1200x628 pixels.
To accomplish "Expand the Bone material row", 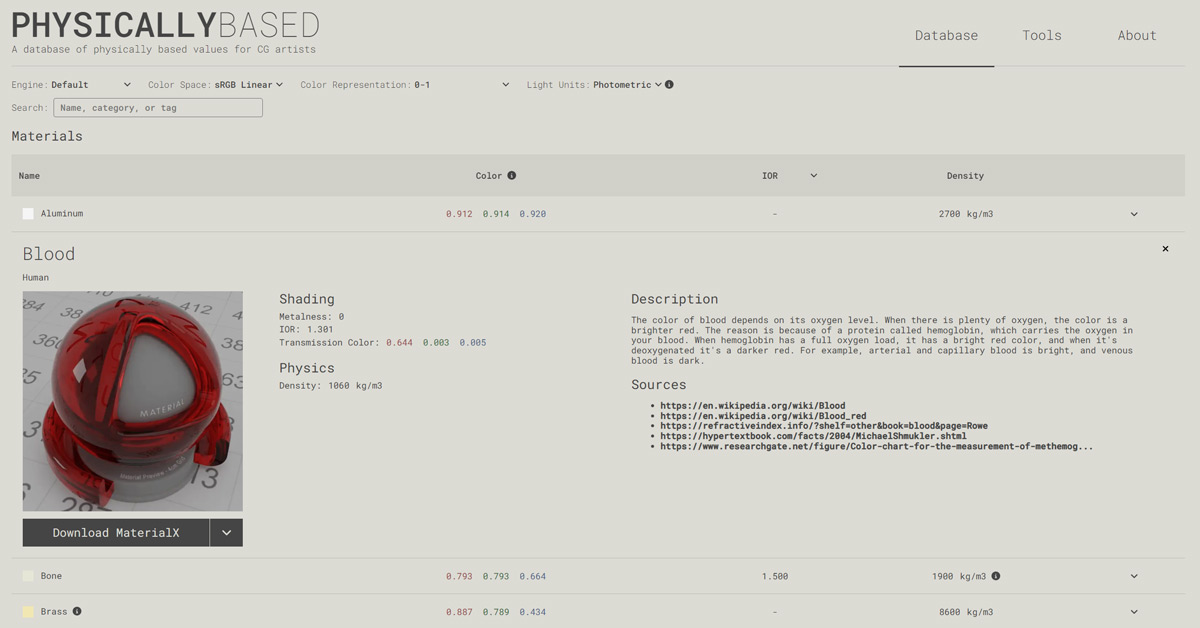I will 1134,576.
